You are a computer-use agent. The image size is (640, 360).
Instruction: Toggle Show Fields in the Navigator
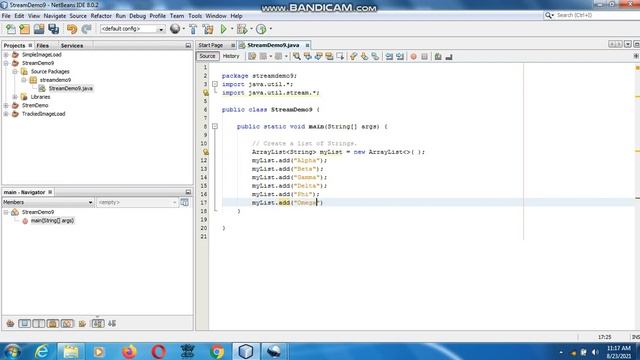tap(24, 324)
